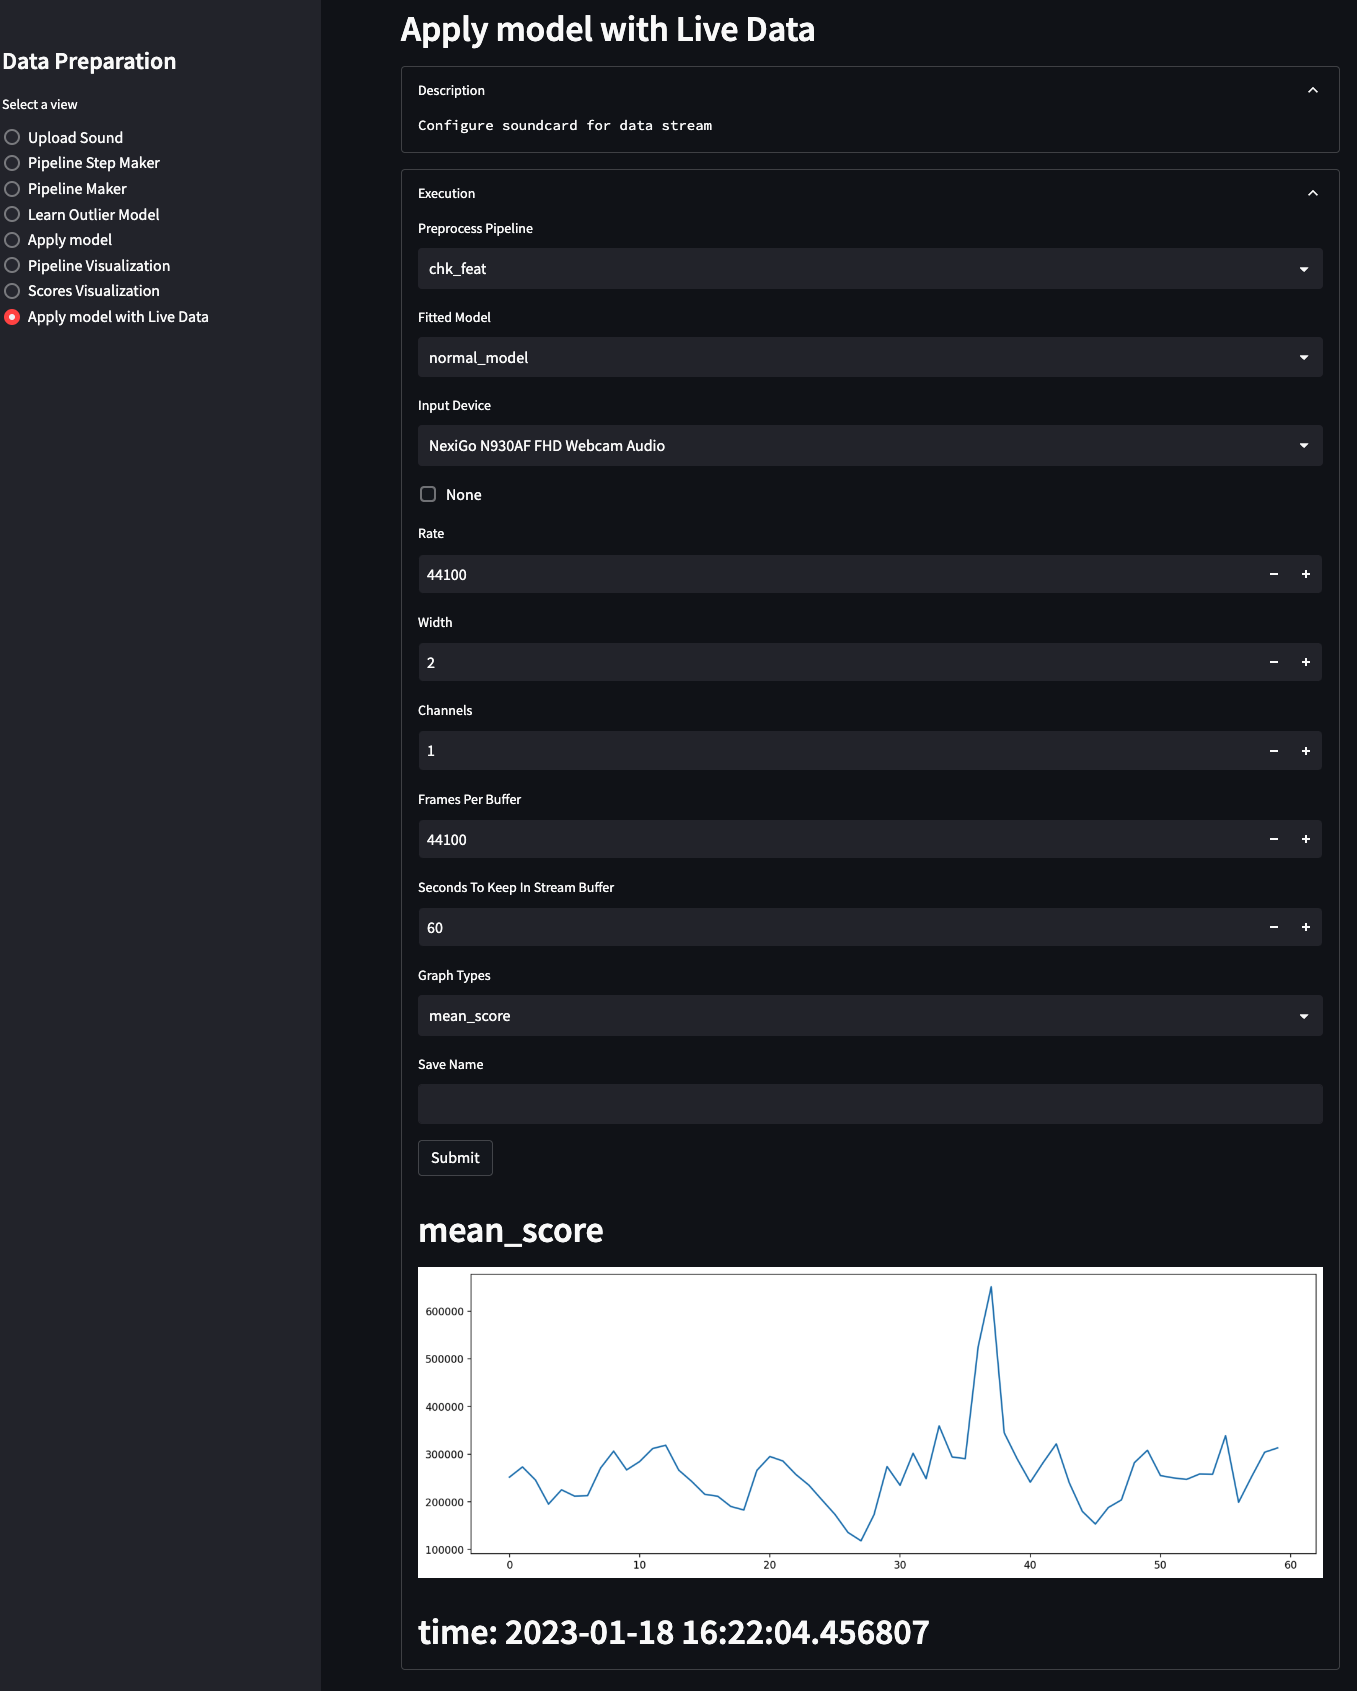Click the 'mean_score' chart heading

pyautogui.click(x=511, y=1230)
